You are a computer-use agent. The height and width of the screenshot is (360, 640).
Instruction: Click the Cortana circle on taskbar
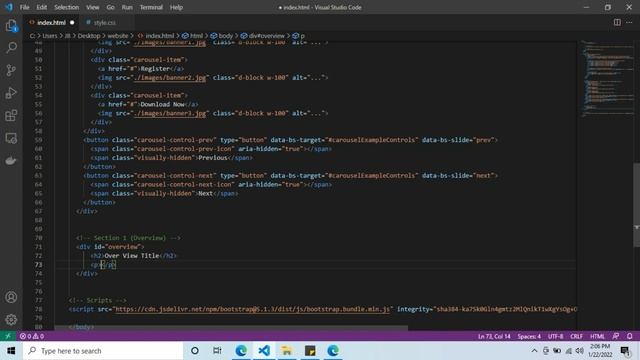195,351
